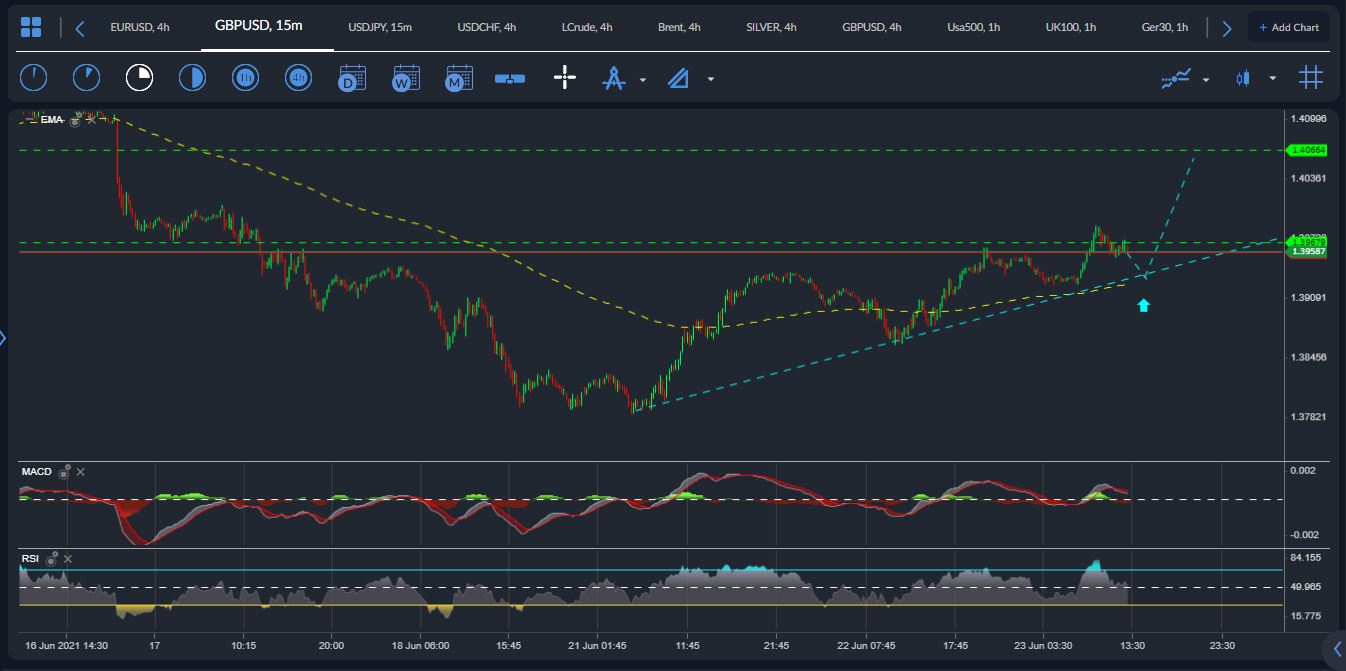Click the green 1.40664 price level tag
Viewport: 1346px width, 671px height.
1308,150
